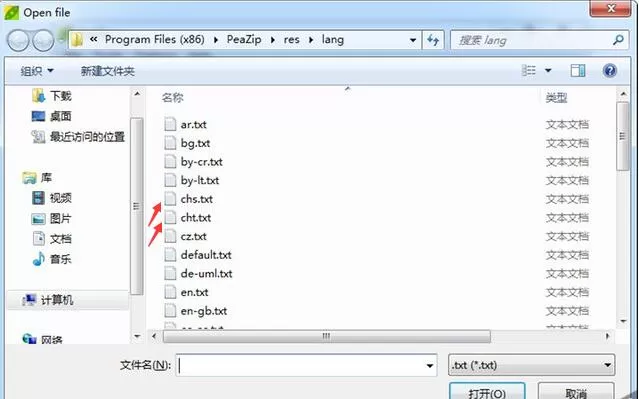Screen dimensions: 639x399
Task: Sort by the 类型 column header
Action: 556,98
